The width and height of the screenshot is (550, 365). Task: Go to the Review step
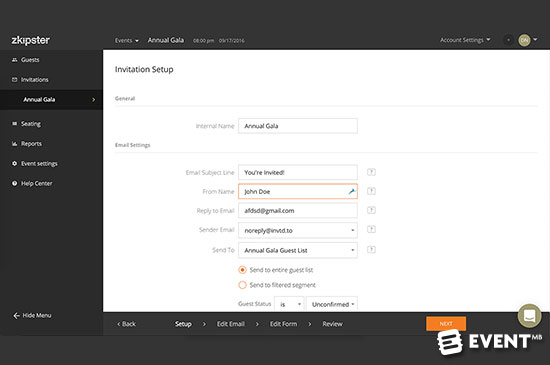(x=333, y=324)
